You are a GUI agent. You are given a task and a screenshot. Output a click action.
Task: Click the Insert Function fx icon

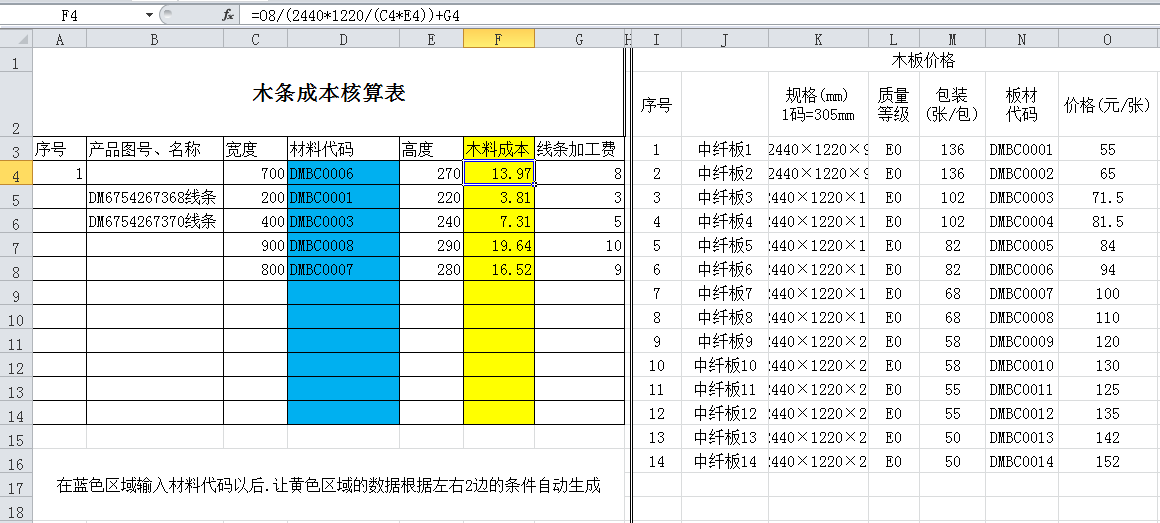click(228, 15)
